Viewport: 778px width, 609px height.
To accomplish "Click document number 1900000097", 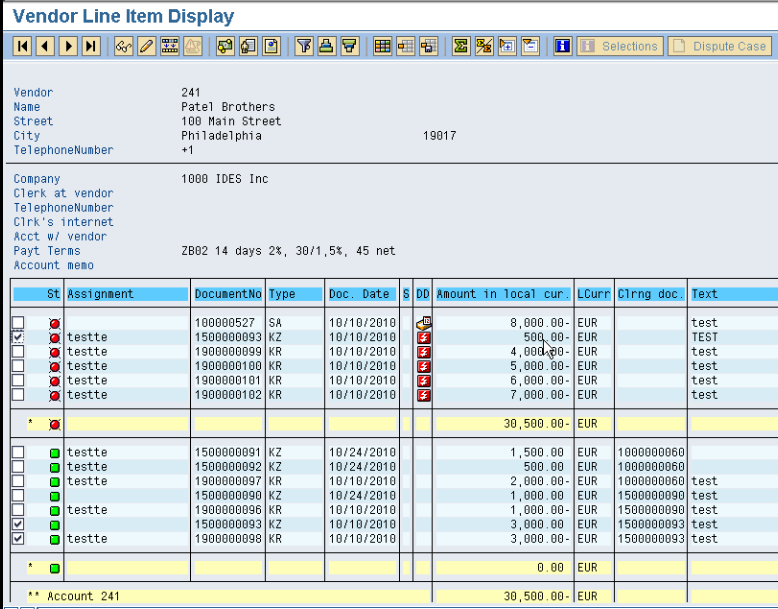I will point(228,481).
